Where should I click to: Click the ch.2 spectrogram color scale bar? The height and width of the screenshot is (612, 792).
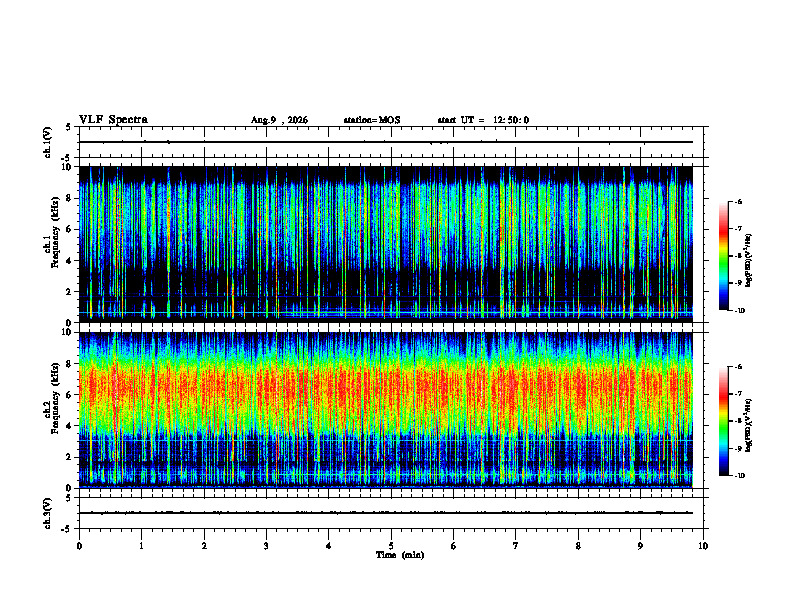723,421
